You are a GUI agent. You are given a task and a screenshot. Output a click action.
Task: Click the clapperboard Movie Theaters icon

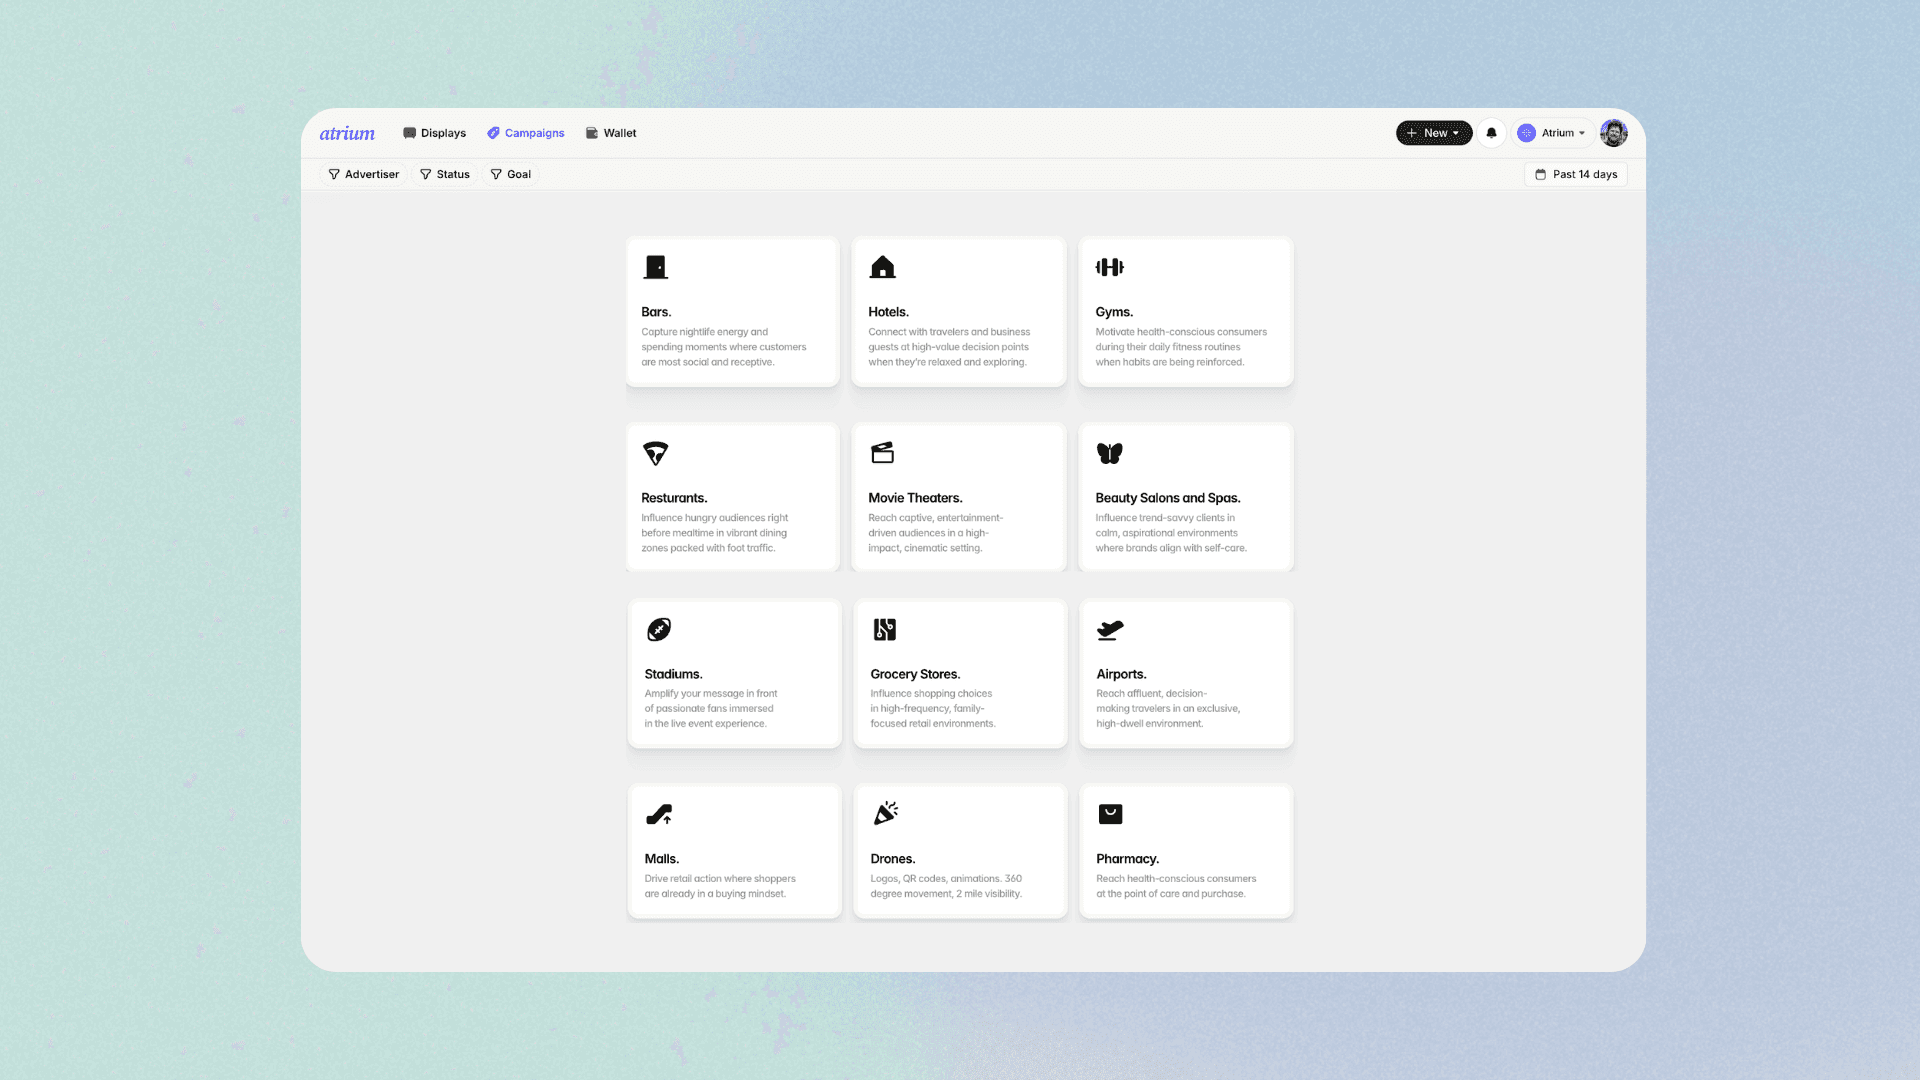point(882,453)
